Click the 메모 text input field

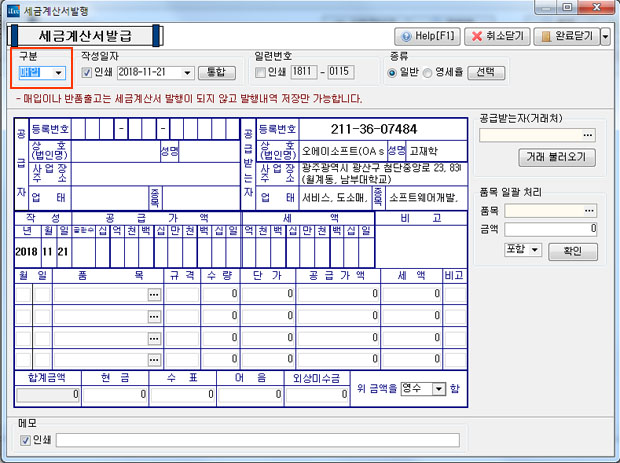(x=330, y=439)
